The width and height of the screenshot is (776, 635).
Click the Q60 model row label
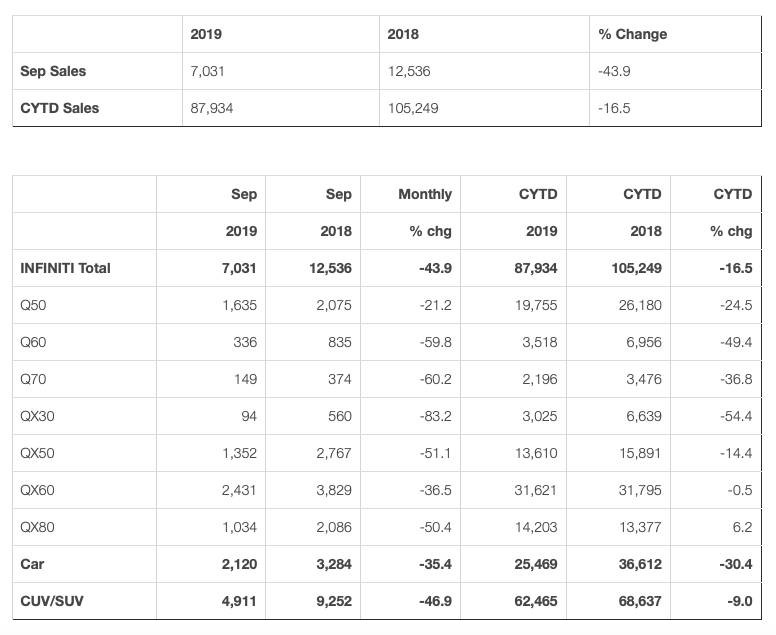[x=33, y=342]
